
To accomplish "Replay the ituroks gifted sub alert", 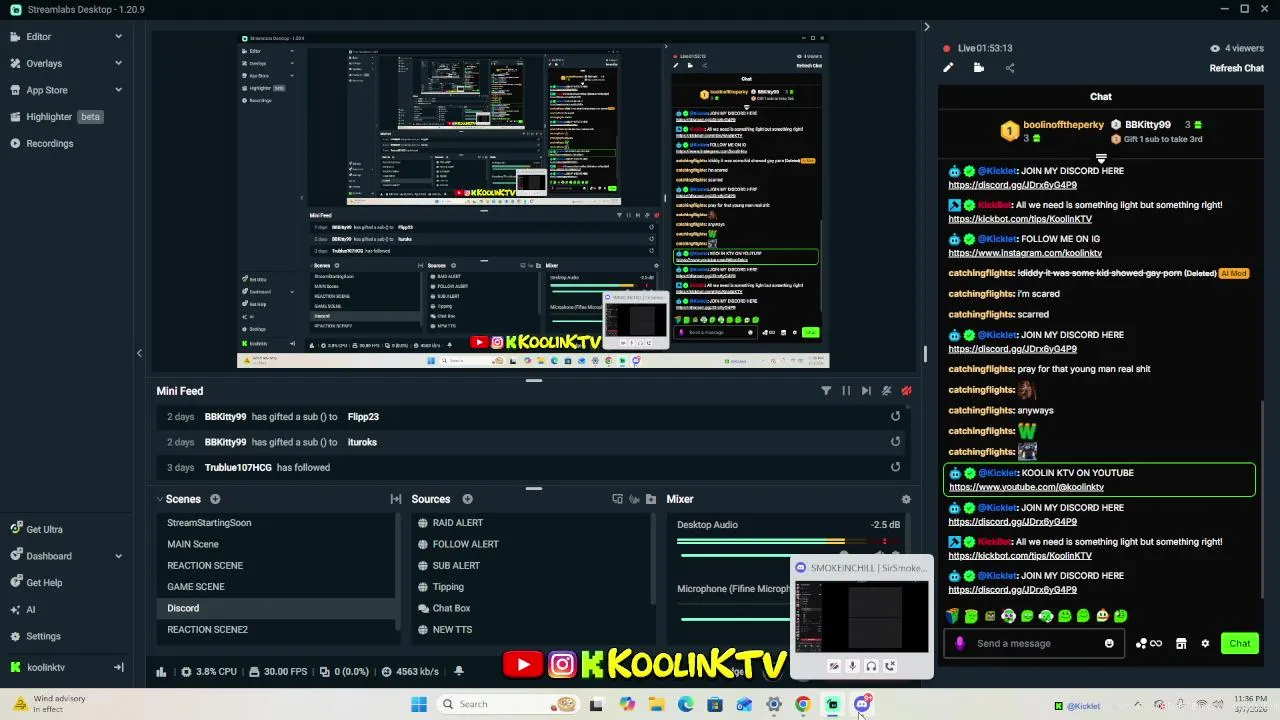I will tap(895, 441).
